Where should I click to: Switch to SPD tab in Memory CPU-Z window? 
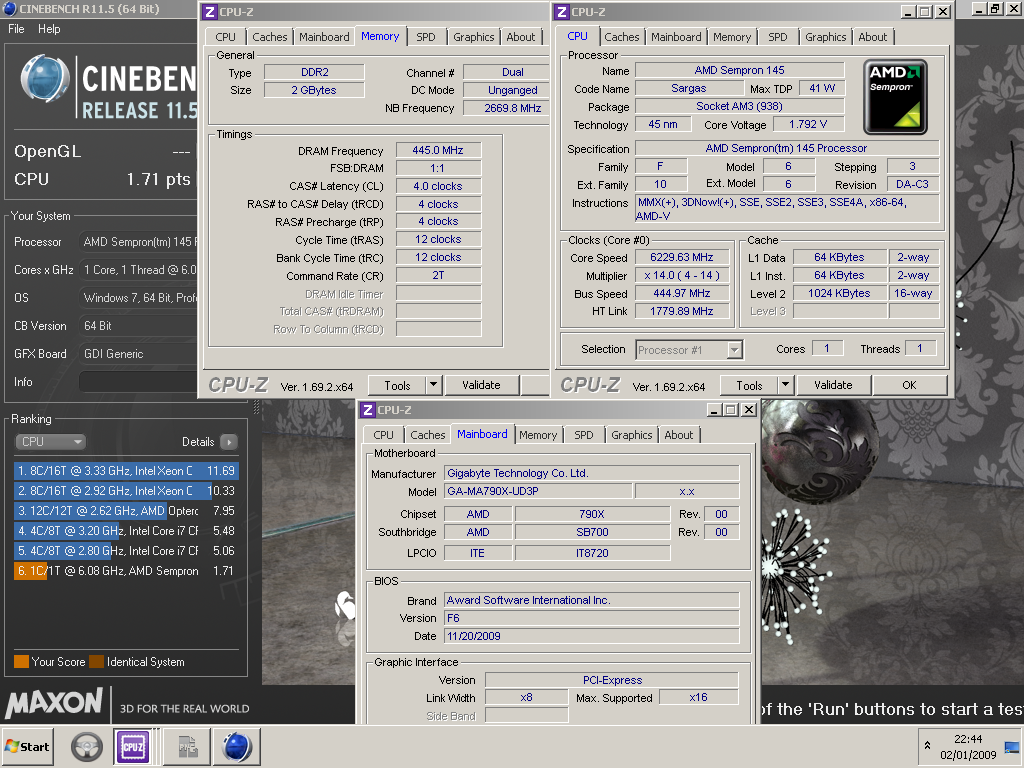tap(426, 37)
